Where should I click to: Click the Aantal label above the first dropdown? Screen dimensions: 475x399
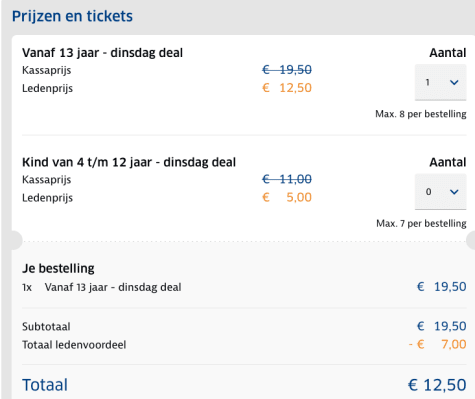pyautogui.click(x=448, y=53)
